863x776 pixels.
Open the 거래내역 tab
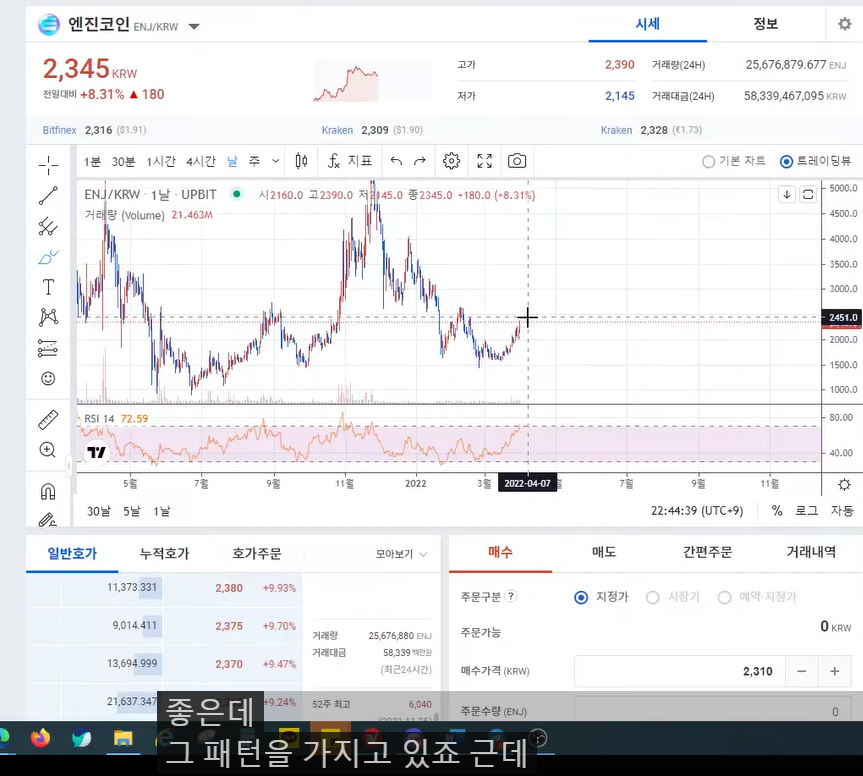coord(811,553)
